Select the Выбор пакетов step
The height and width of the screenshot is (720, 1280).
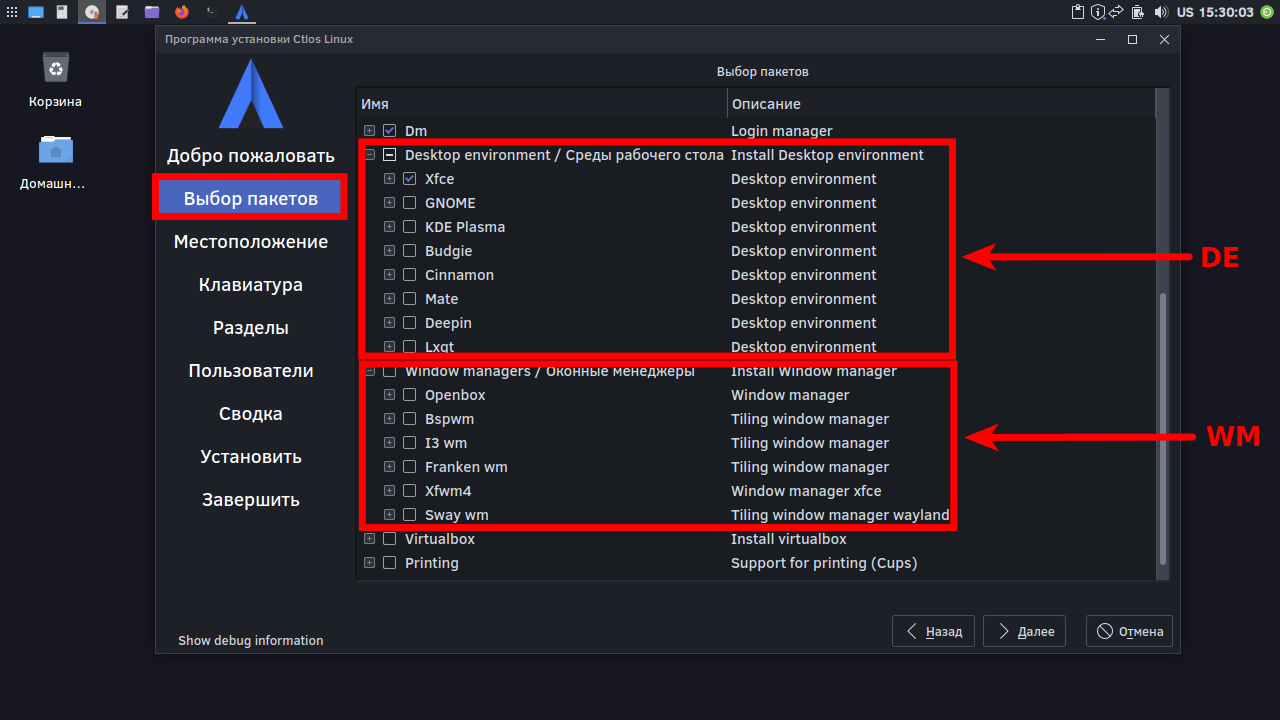[251, 198]
